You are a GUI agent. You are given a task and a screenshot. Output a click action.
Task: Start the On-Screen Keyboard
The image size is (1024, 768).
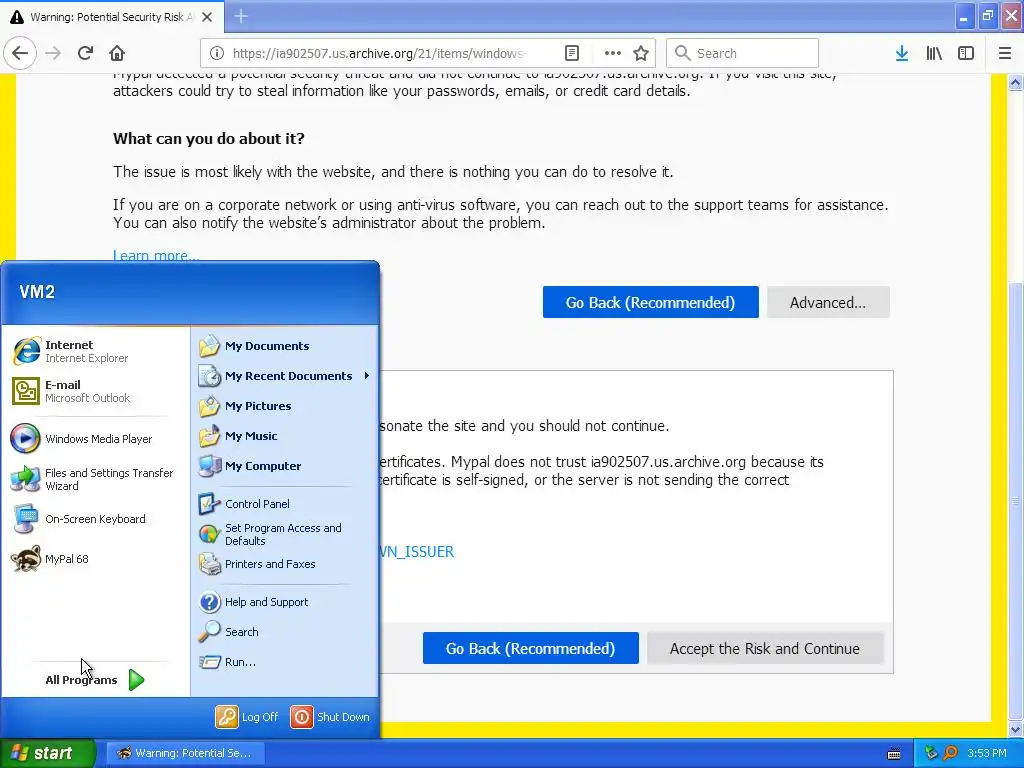(x=95, y=519)
